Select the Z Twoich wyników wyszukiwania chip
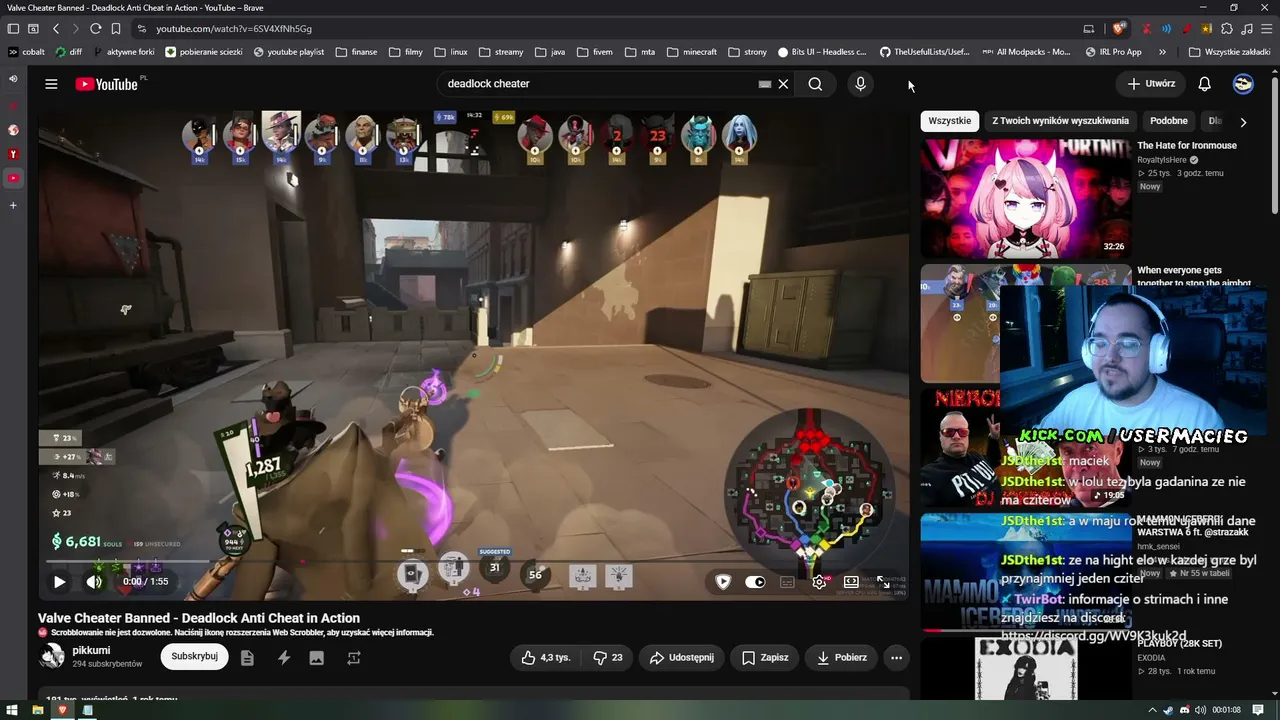This screenshot has width=1280, height=720. (x=1060, y=121)
